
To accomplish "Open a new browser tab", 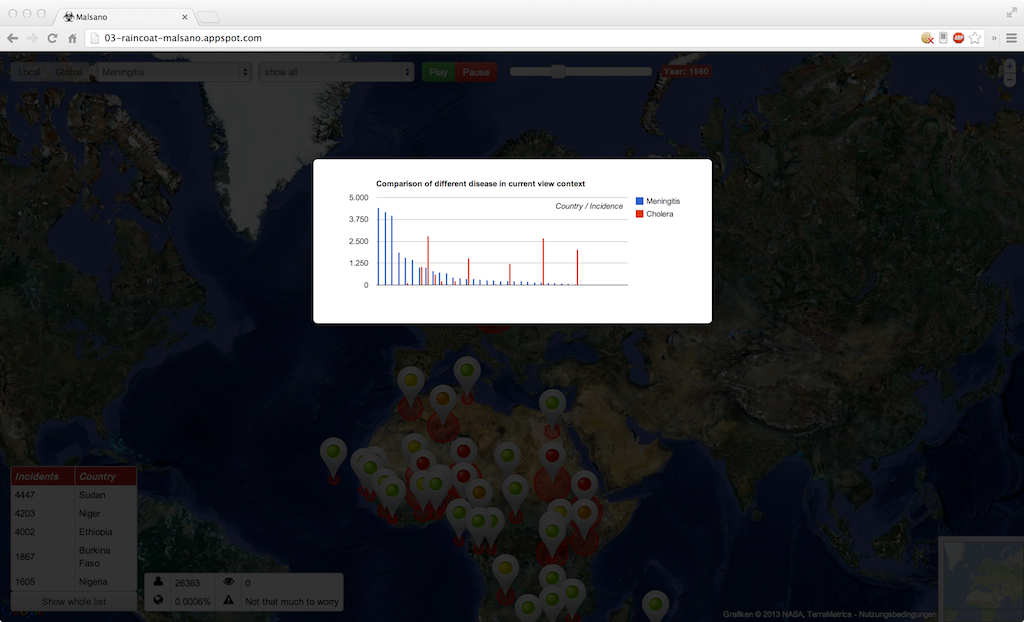I will (x=208, y=16).
